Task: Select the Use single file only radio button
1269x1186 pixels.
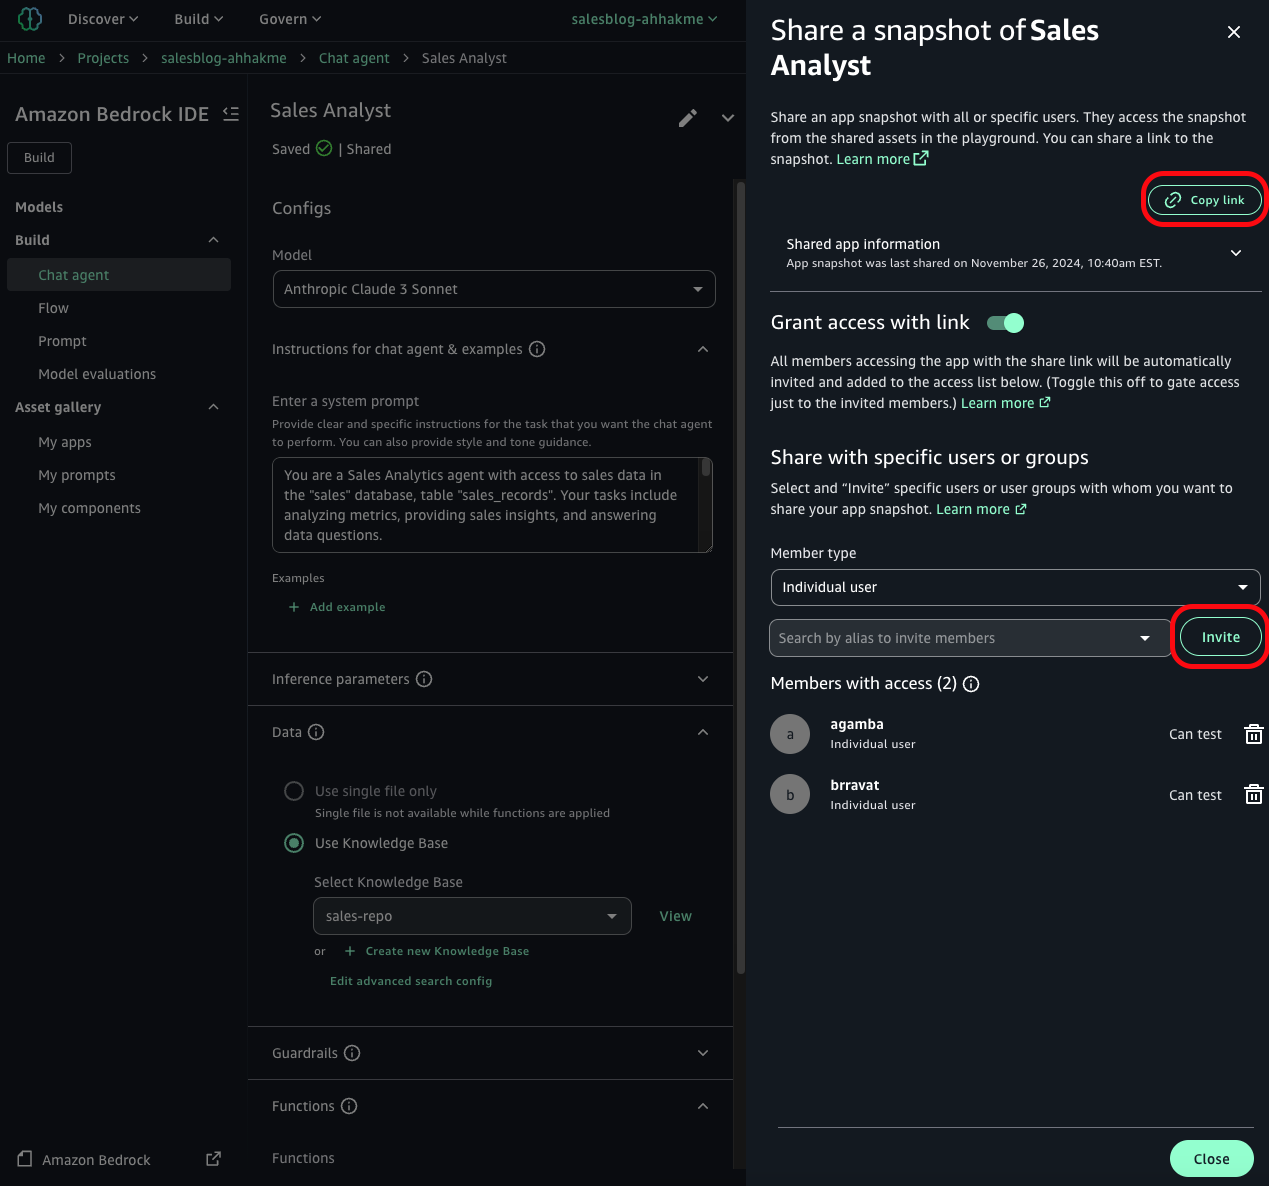Action: point(293,790)
